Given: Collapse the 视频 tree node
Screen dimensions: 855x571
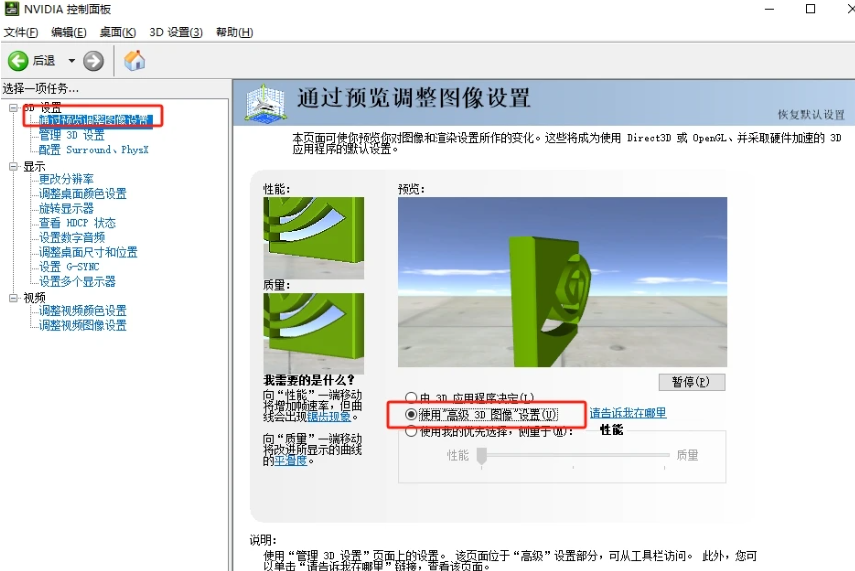Looking at the screenshot, I should pos(14,298).
